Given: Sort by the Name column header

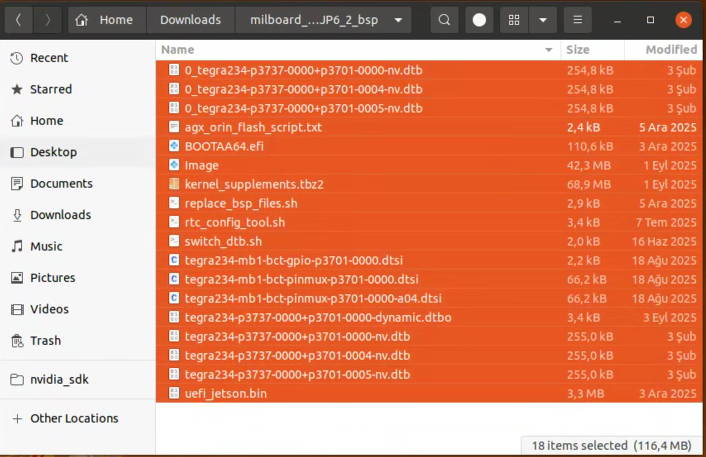Looking at the screenshot, I should (x=358, y=50).
